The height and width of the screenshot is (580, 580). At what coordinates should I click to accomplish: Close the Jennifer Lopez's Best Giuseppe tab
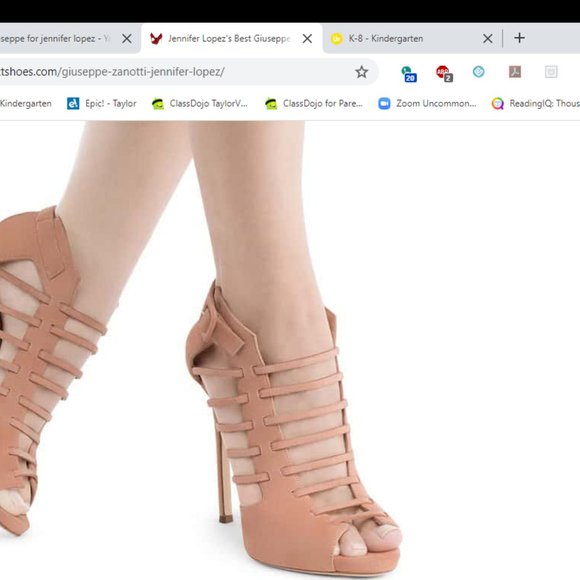point(307,38)
